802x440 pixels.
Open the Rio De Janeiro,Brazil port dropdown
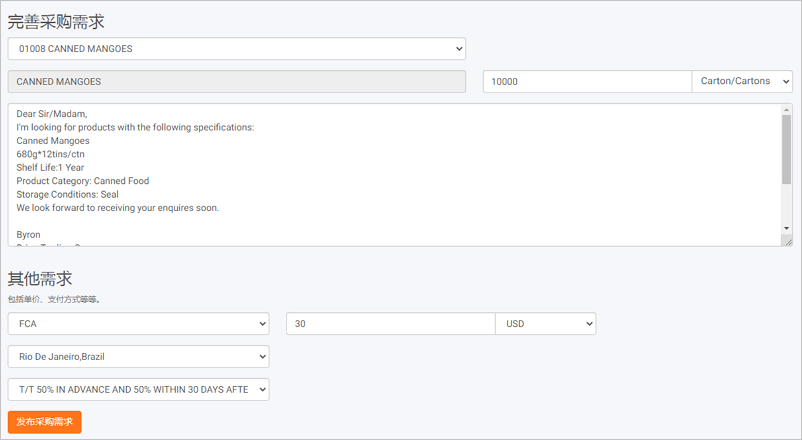(x=138, y=357)
